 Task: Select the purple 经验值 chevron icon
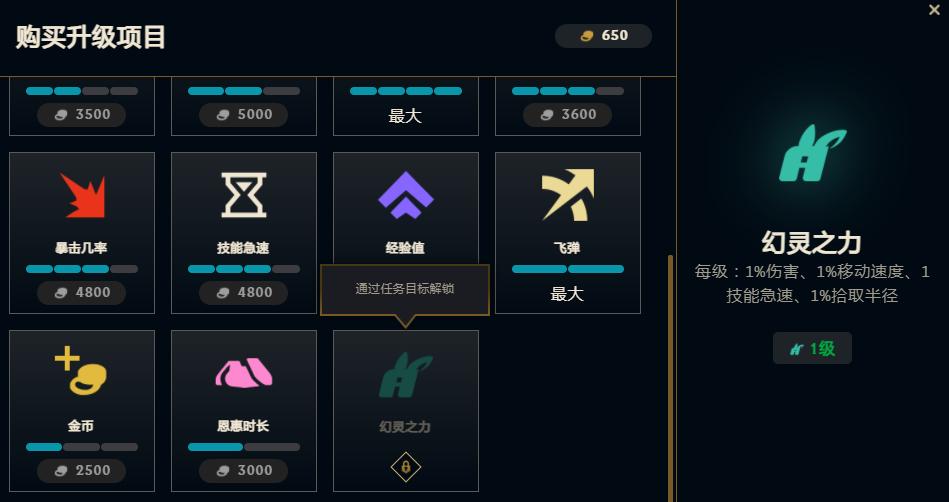406,195
